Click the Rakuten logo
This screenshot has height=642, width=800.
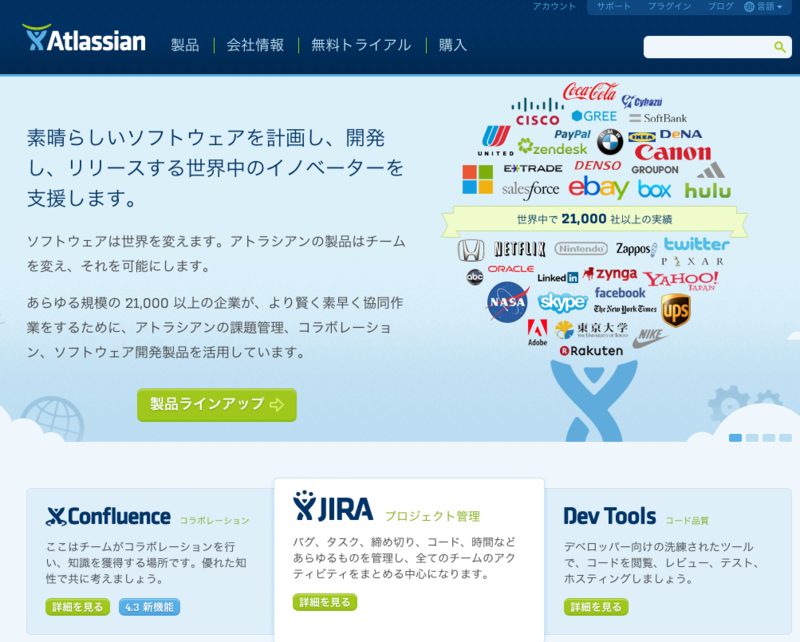pyautogui.click(x=591, y=351)
